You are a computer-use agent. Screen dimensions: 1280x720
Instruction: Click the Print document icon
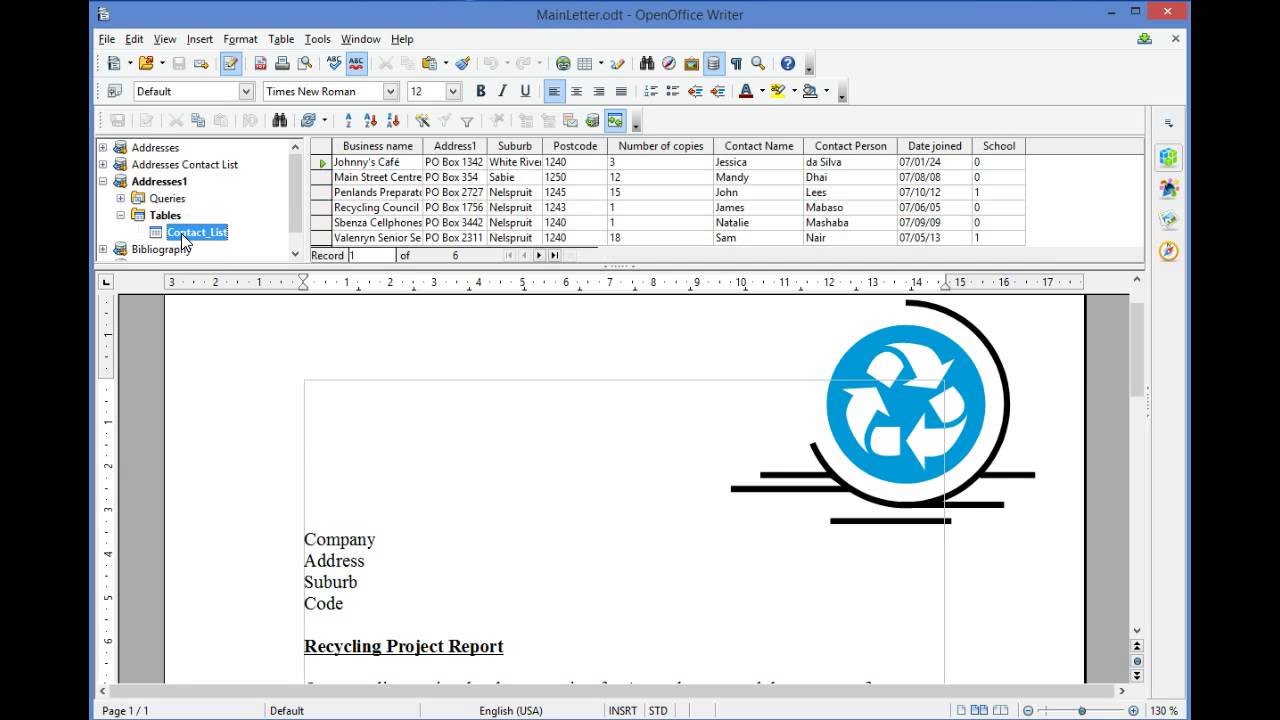282,63
